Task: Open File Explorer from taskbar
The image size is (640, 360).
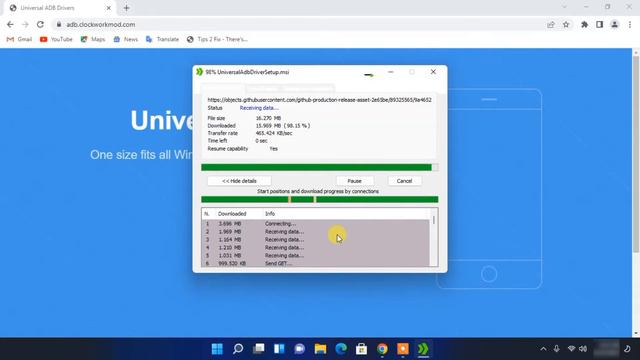Action: (x=320, y=349)
